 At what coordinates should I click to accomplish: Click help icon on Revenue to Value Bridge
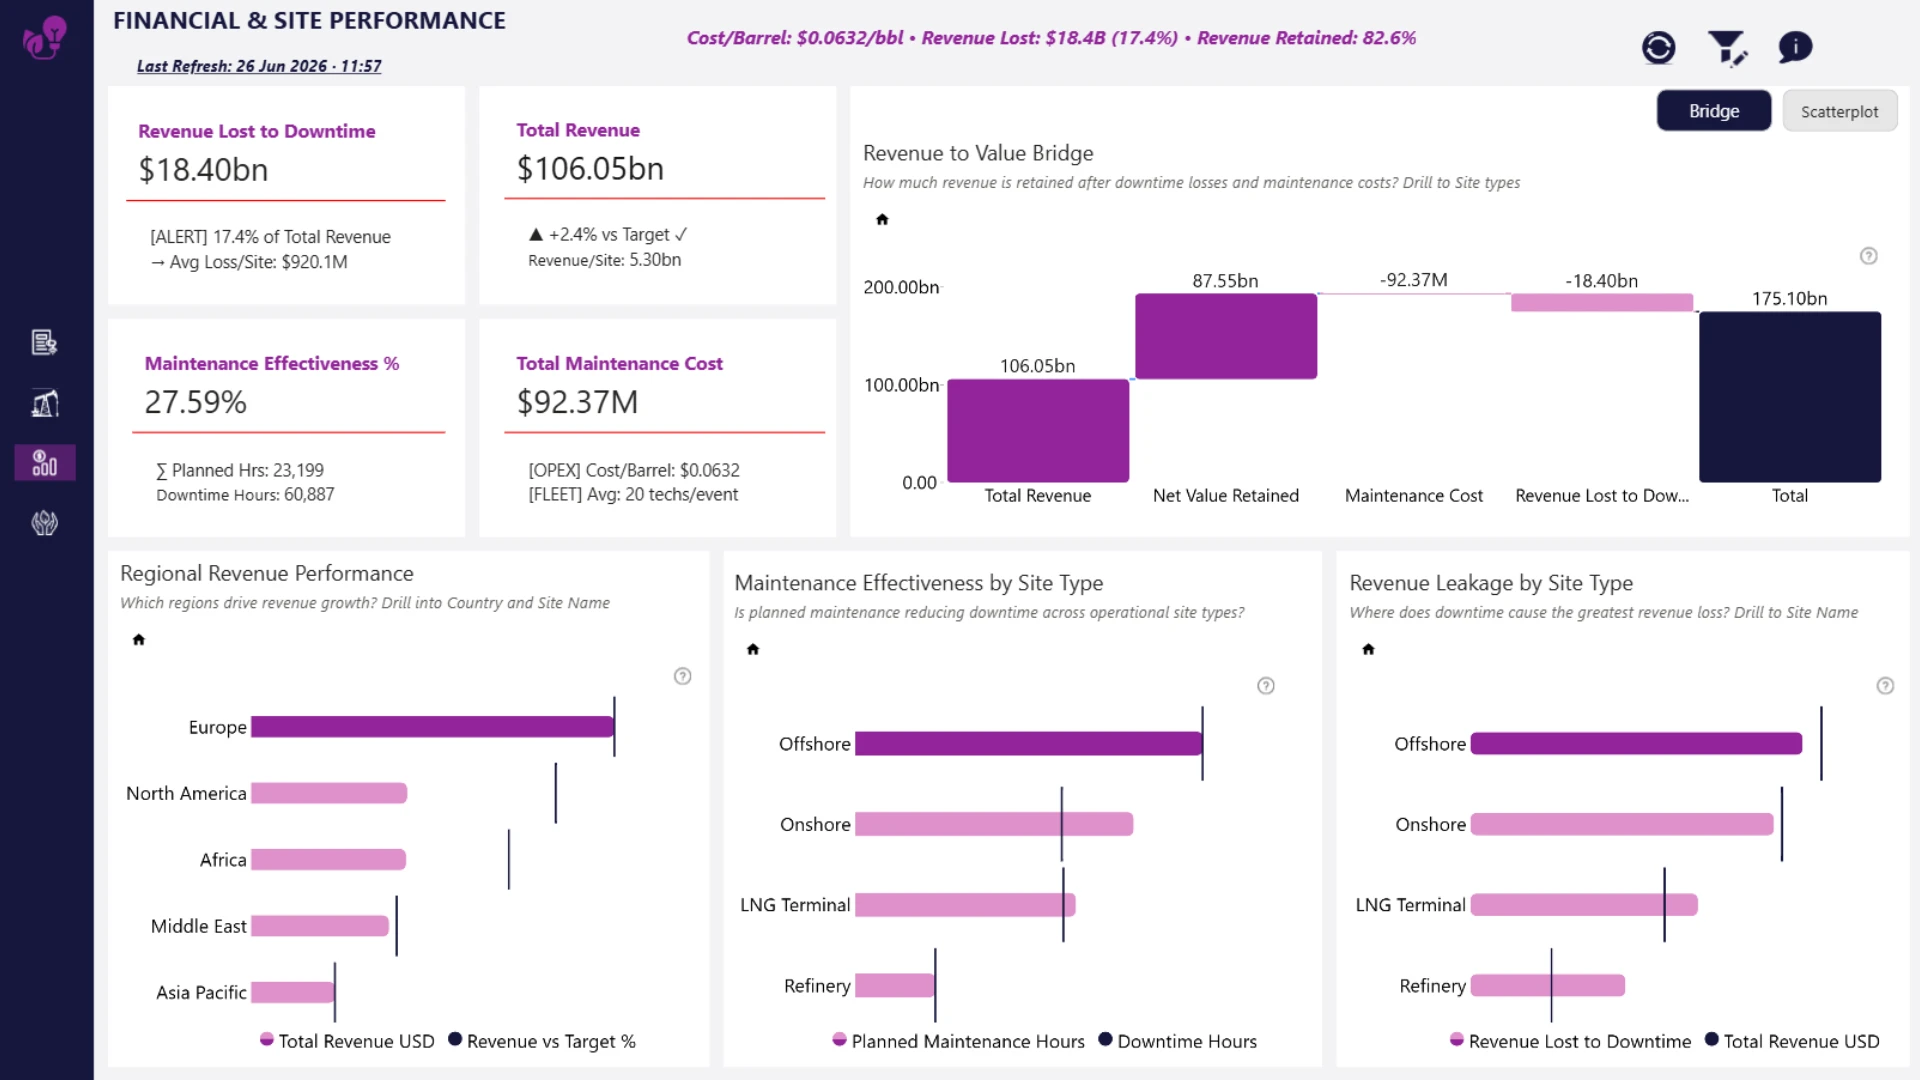tap(1868, 256)
